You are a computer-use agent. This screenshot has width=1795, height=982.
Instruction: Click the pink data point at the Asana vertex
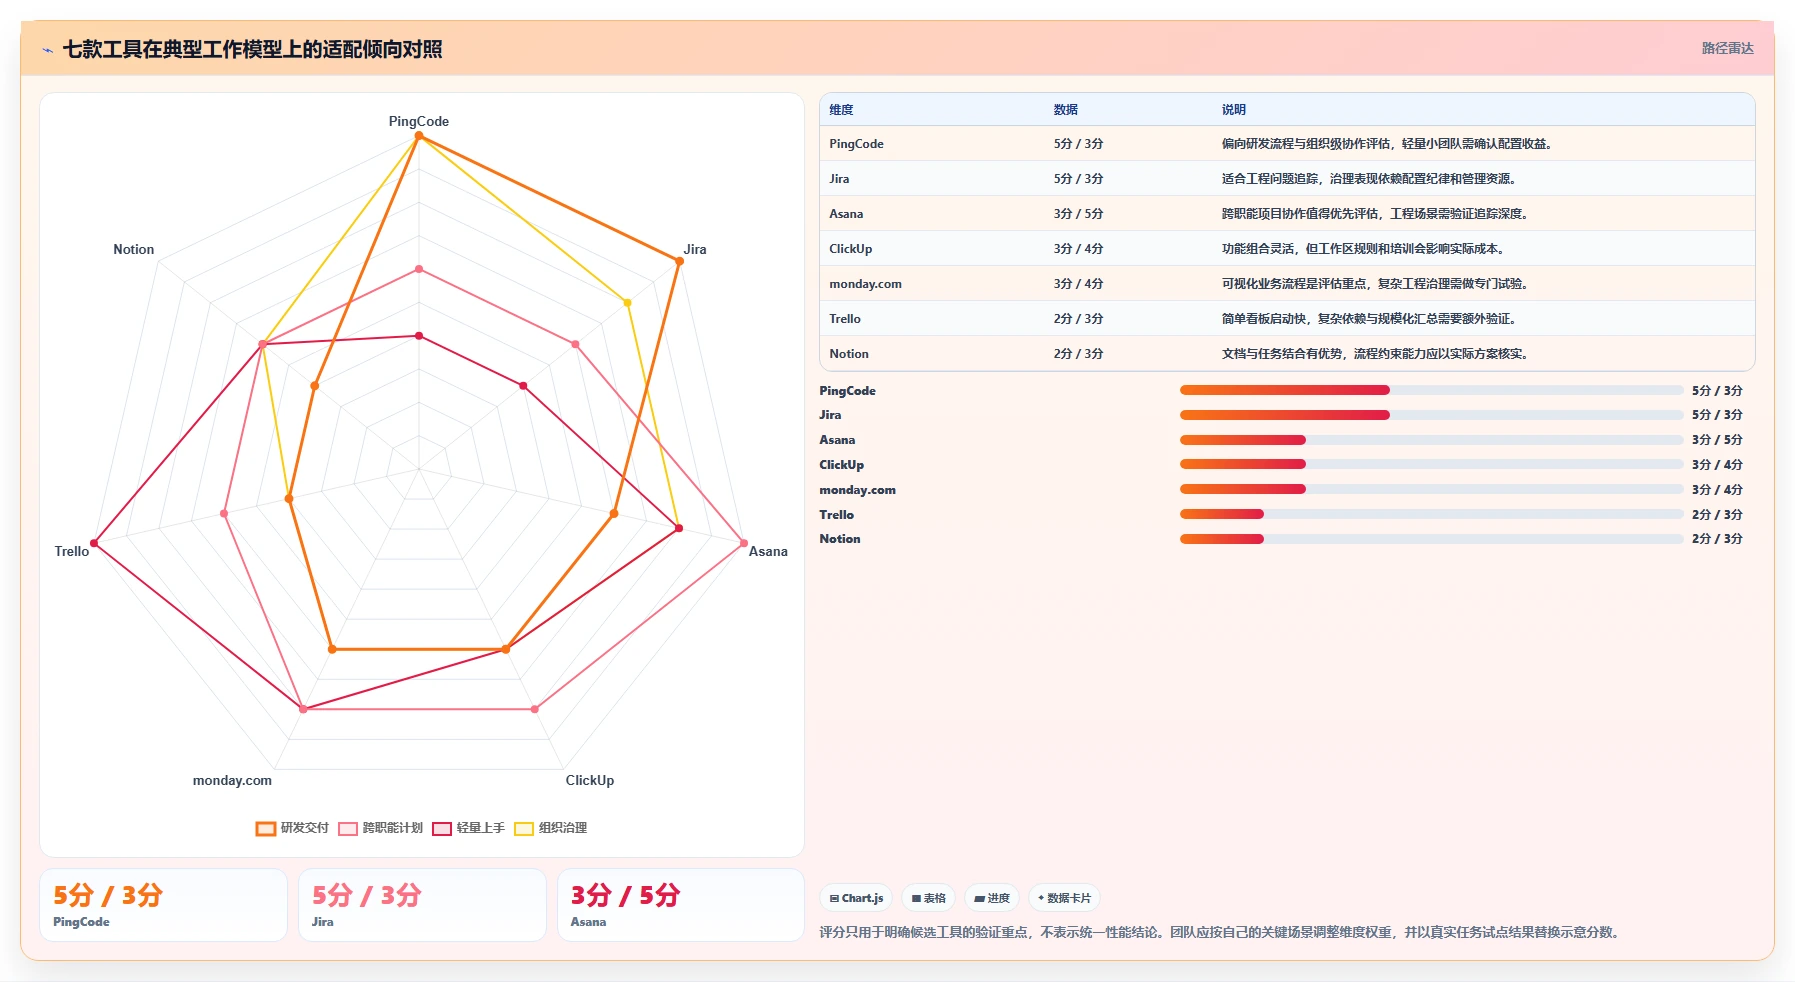[743, 543]
